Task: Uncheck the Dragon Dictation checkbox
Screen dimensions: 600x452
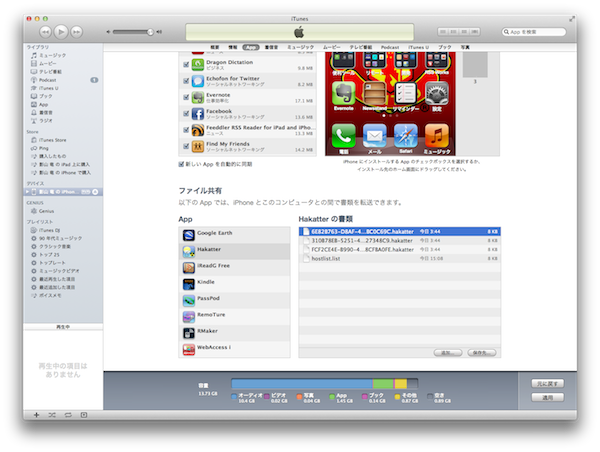Action: [186, 65]
